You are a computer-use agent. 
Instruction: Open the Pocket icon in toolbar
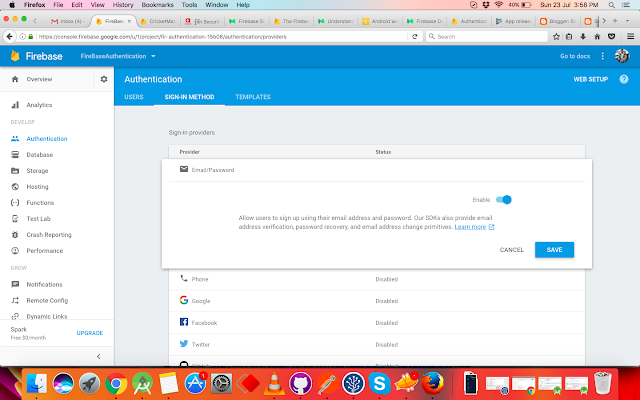pos(611,36)
